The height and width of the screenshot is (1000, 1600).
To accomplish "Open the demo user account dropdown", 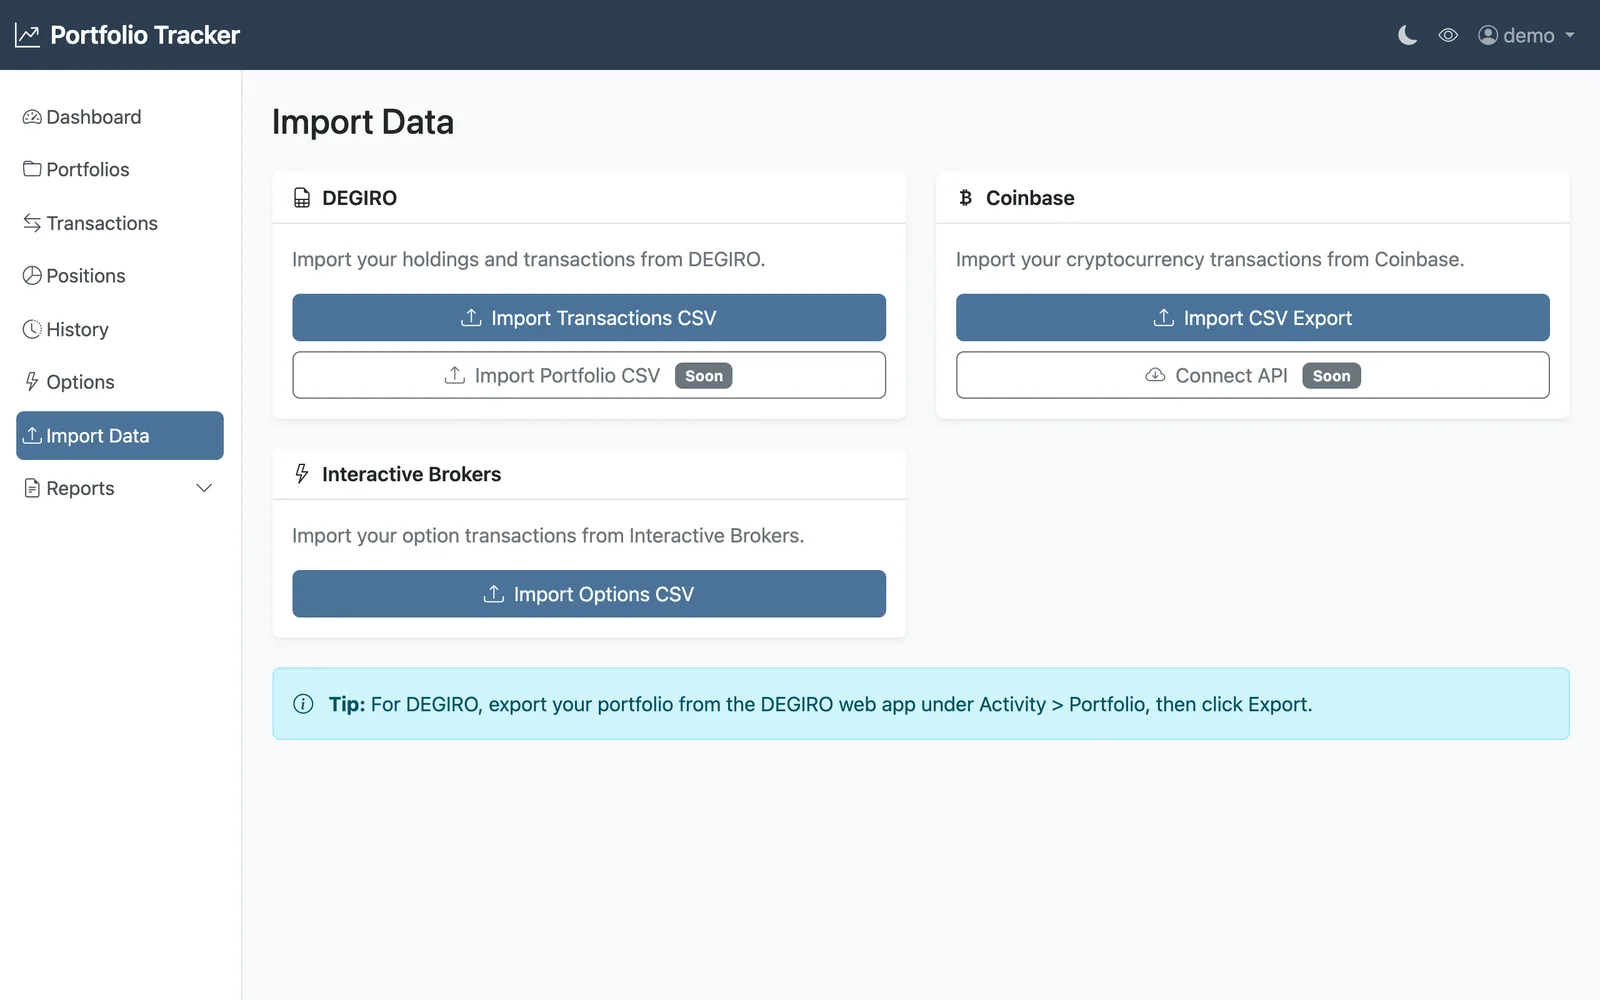I will 1526,36.
